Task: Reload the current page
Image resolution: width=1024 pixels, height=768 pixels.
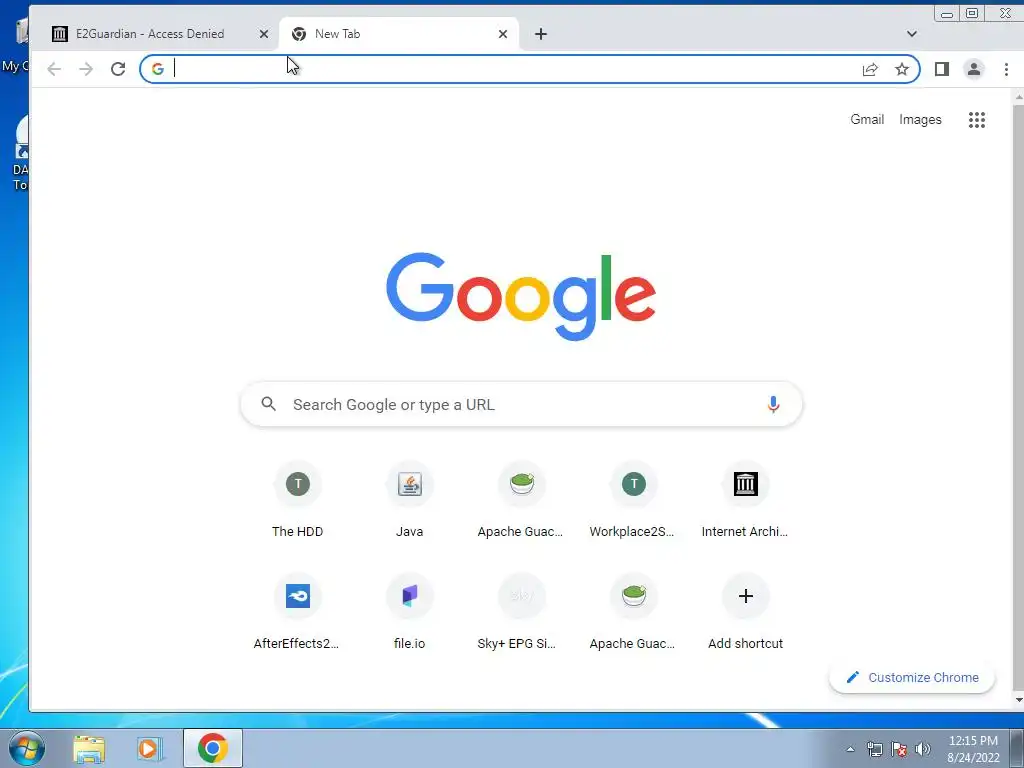Action: pos(118,69)
